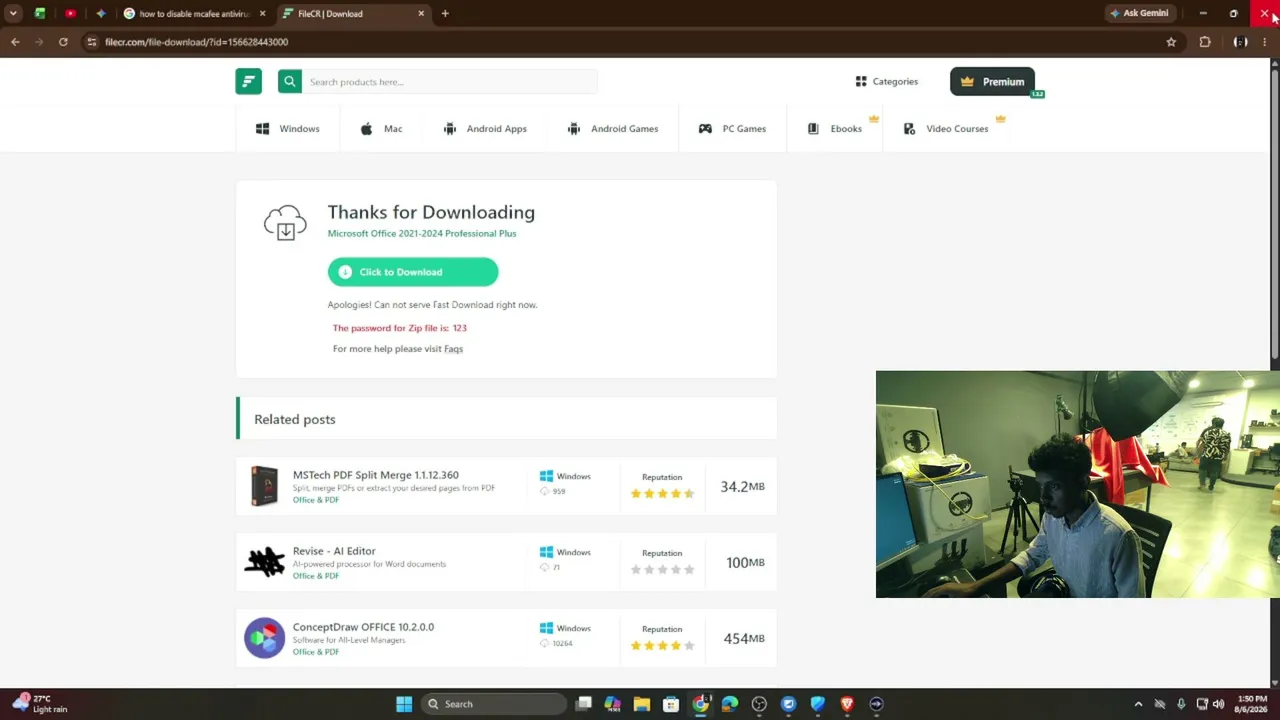Viewport: 1280px width, 720px height.
Task: Click the Ask Gemini button
Action: point(1139,13)
